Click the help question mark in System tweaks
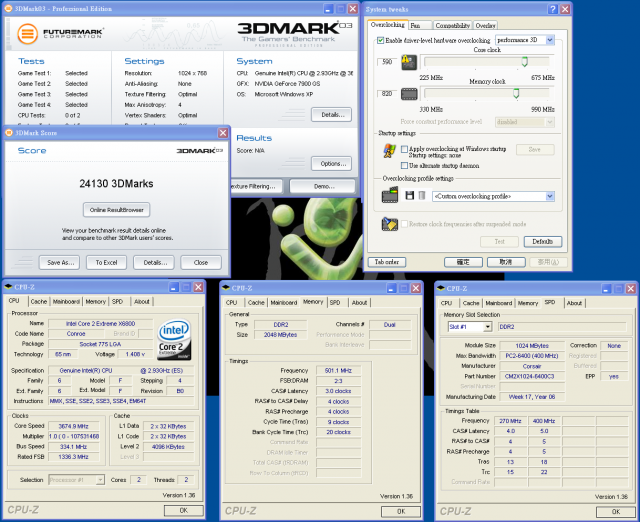640x522 pixels. pyautogui.click(x=553, y=9)
